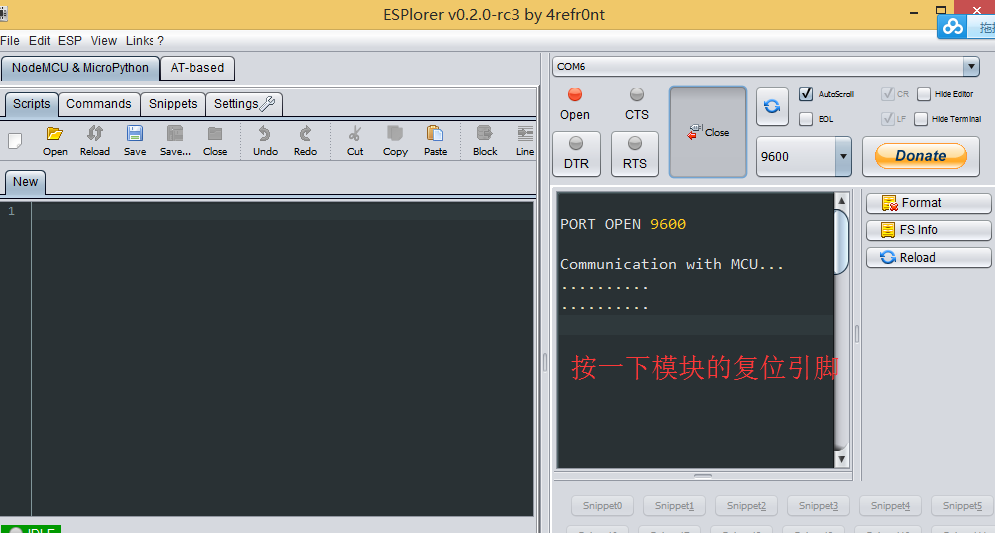The height and width of the screenshot is (533, 995).
Task: Click the Line toolbar icon
Action: tap(525, 141)
